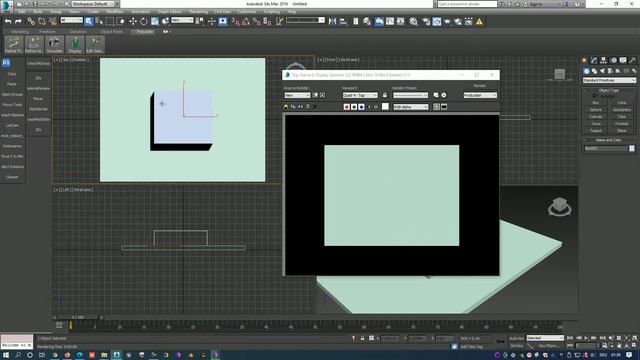Click the Unlink Selection tool
640x360 pixels.
[x=42, y=21]
